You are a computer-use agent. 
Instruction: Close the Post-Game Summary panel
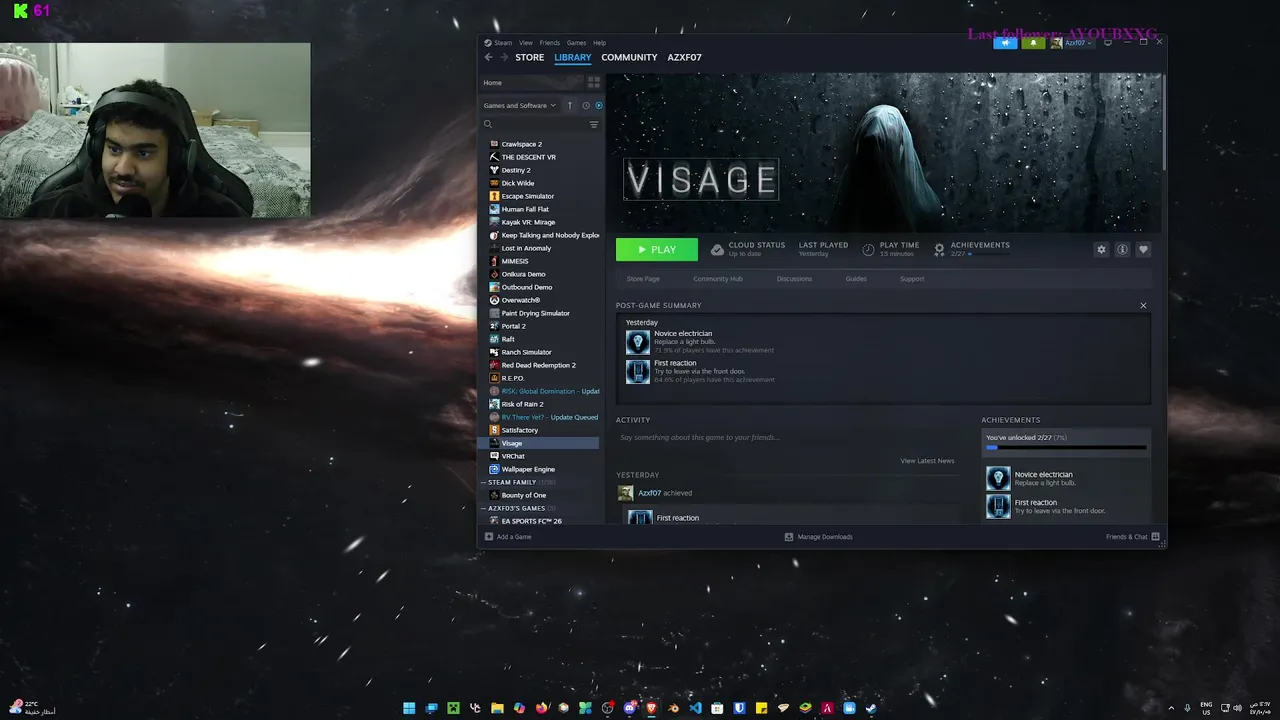(x=1143, y=305)
